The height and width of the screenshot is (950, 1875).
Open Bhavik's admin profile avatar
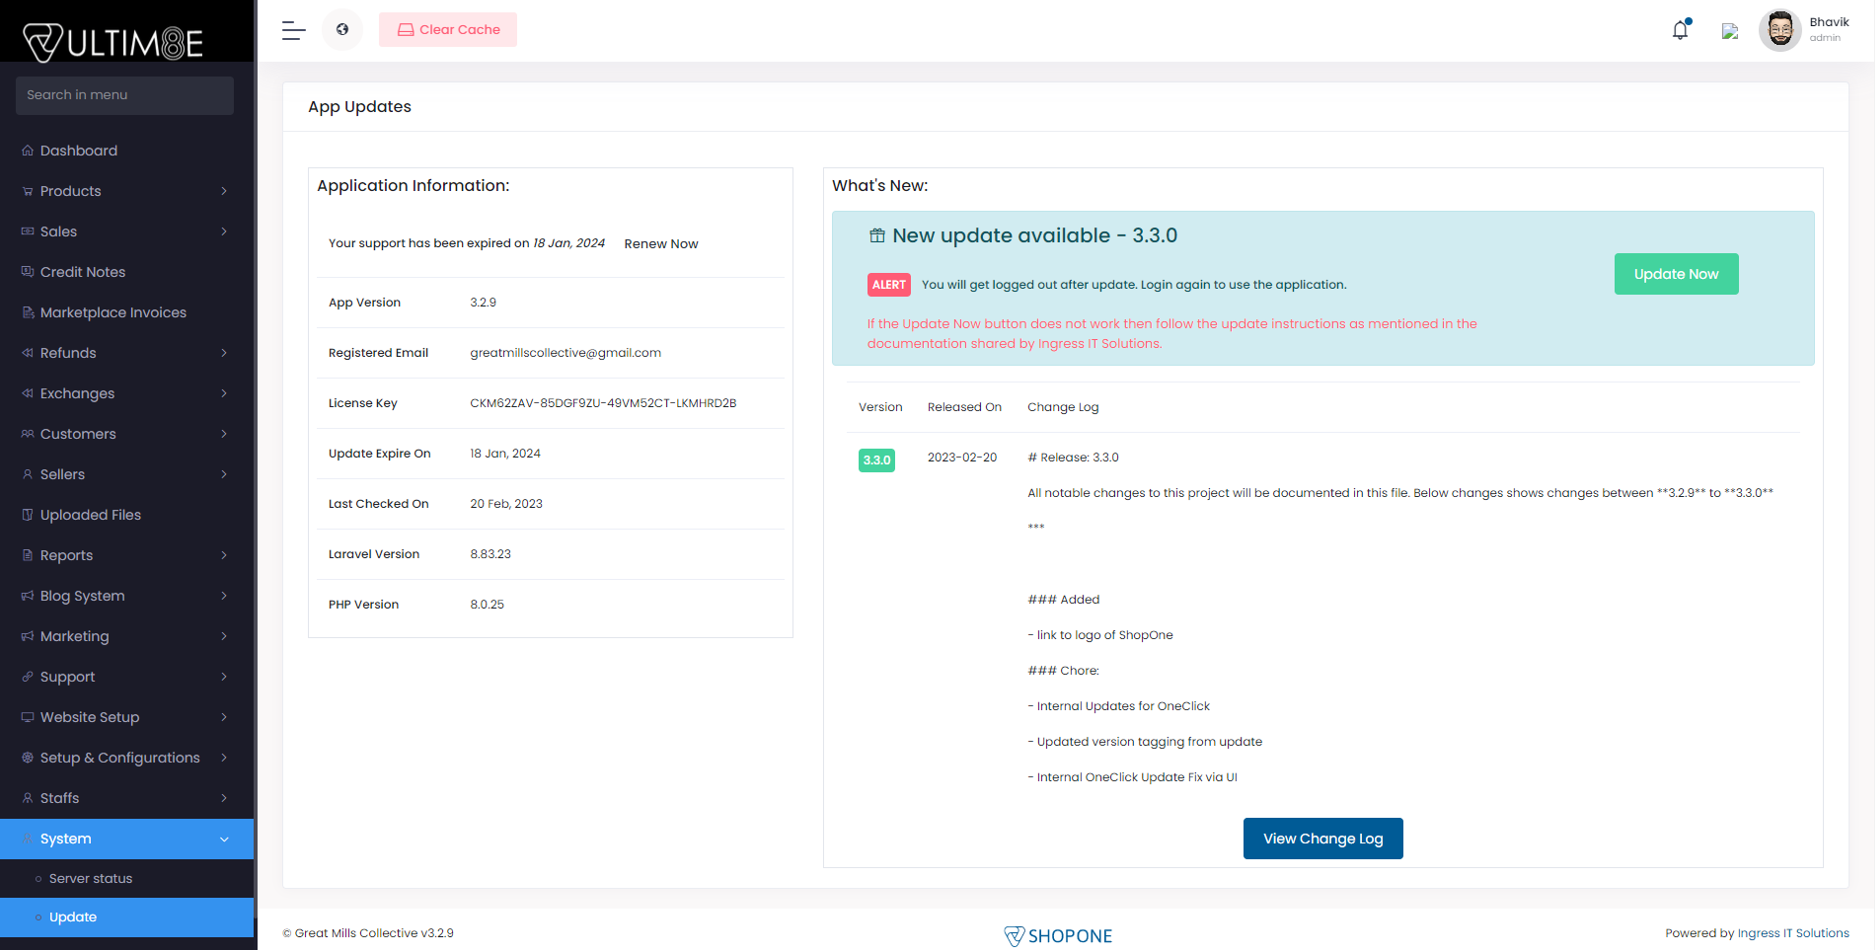pyautogui.click(x=1781, y=30)
